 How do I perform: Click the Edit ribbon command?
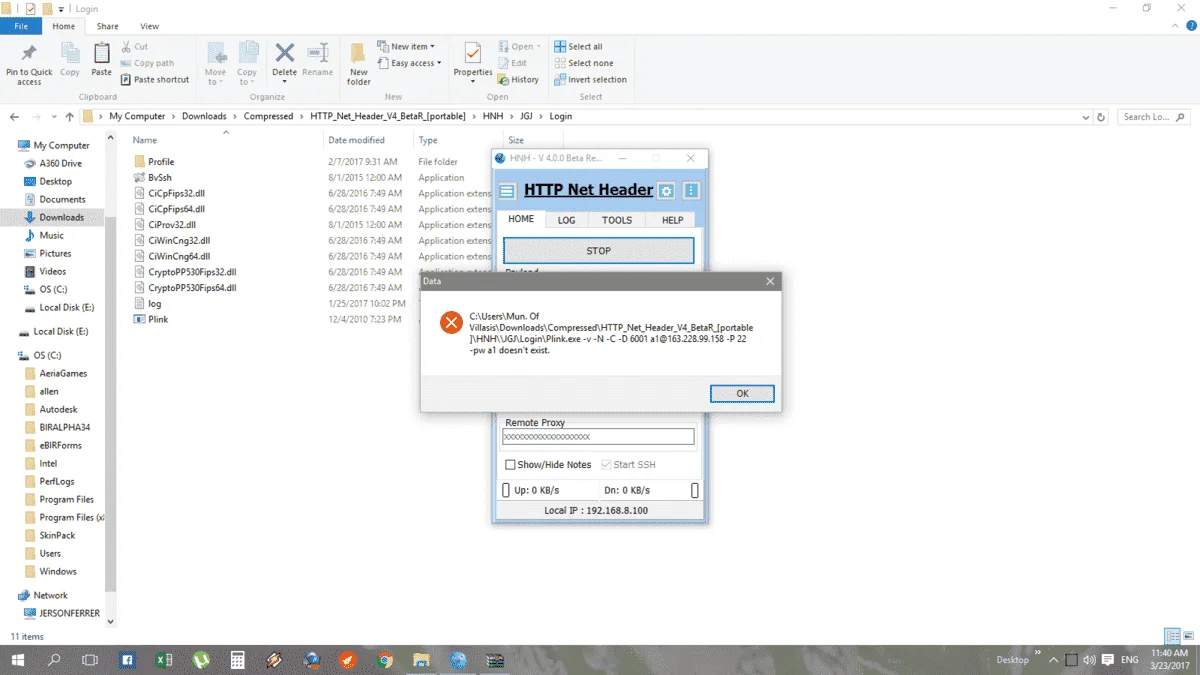click(512, 63)
